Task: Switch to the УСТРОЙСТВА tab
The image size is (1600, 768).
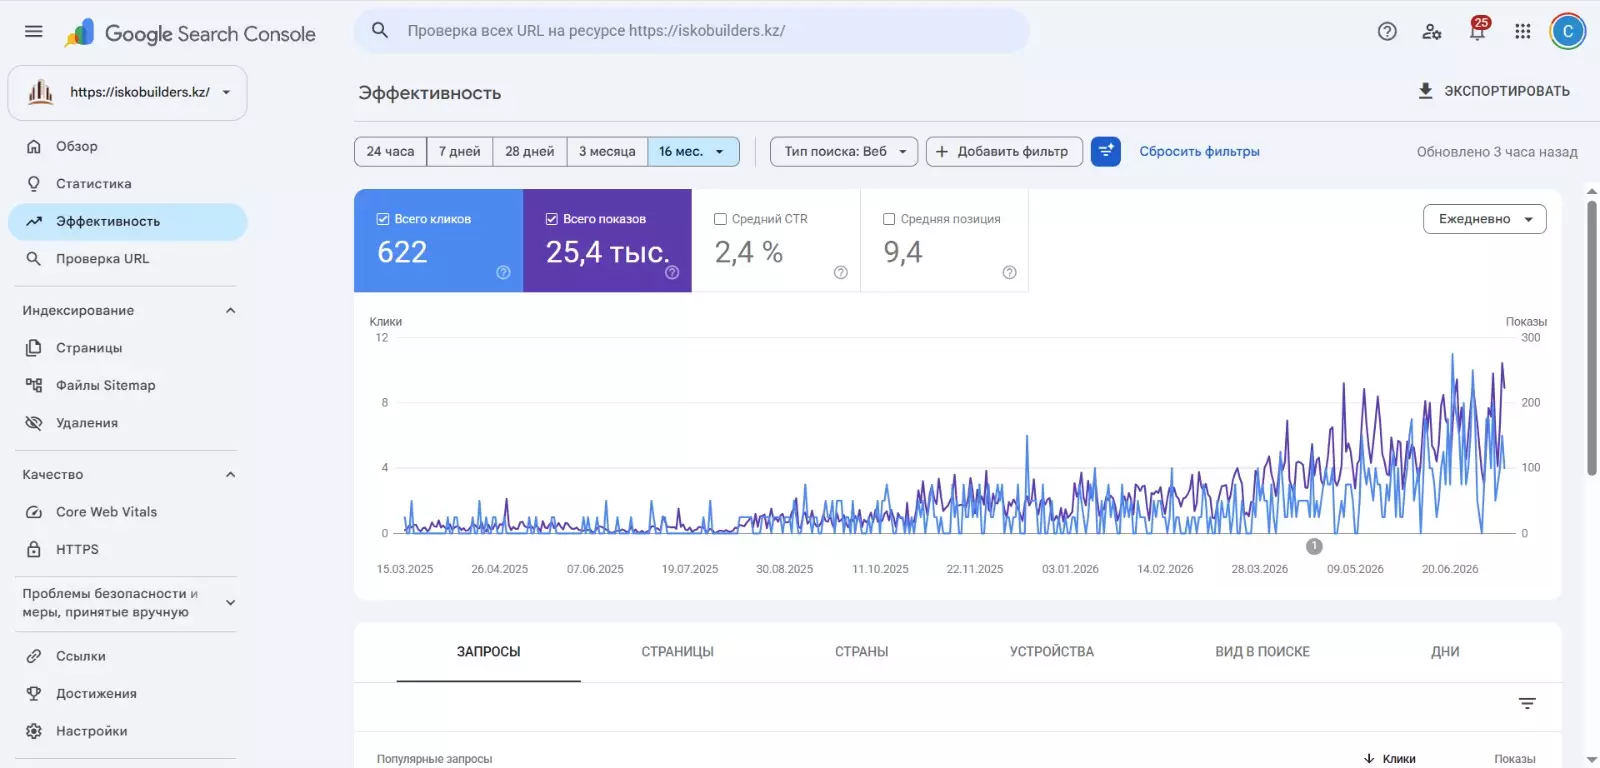Action: 1052,652
